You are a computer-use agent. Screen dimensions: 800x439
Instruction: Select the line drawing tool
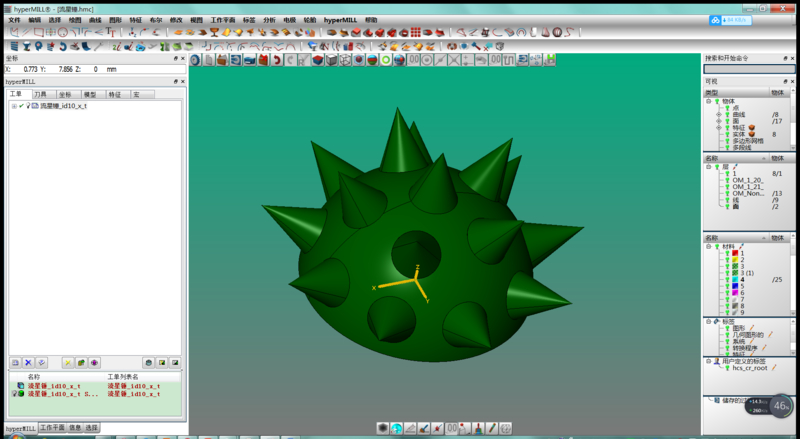click(26, 32)
